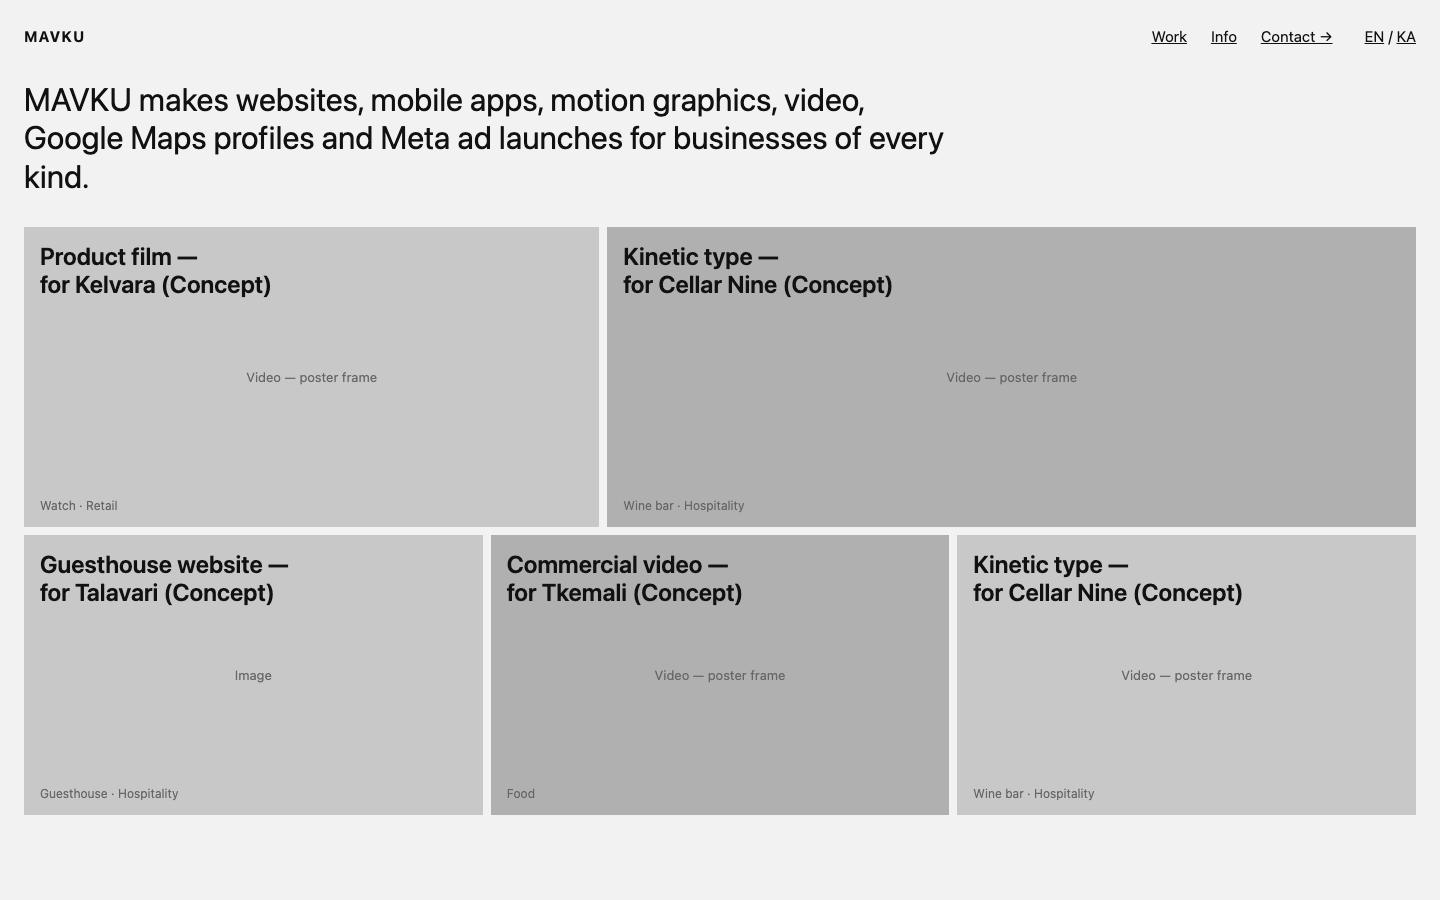Click the wide Cellar Nine poster frame label

tap(1011, 378)
